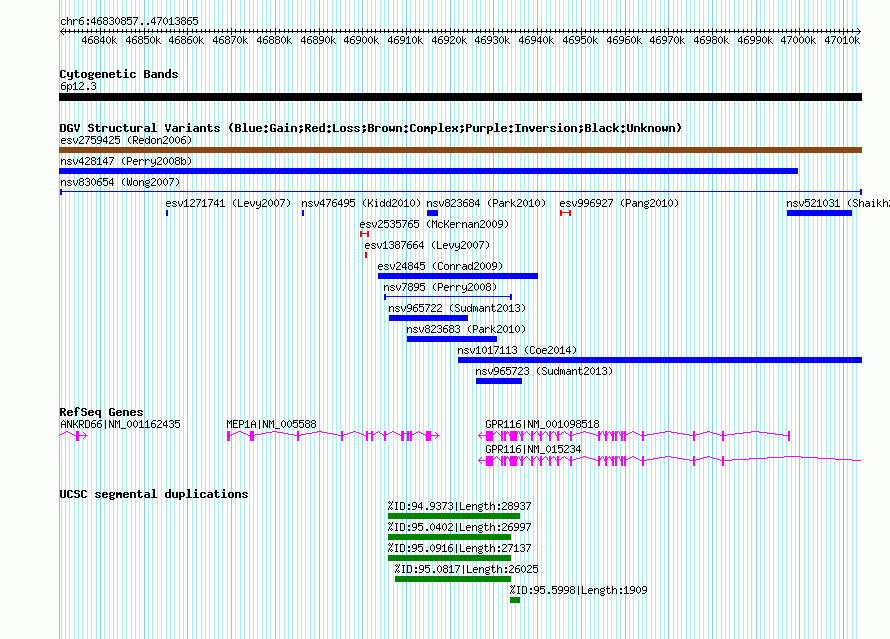The image size is (890, 639).
Task: Click the 46900k ruler tick label
Action: [361, 41]
